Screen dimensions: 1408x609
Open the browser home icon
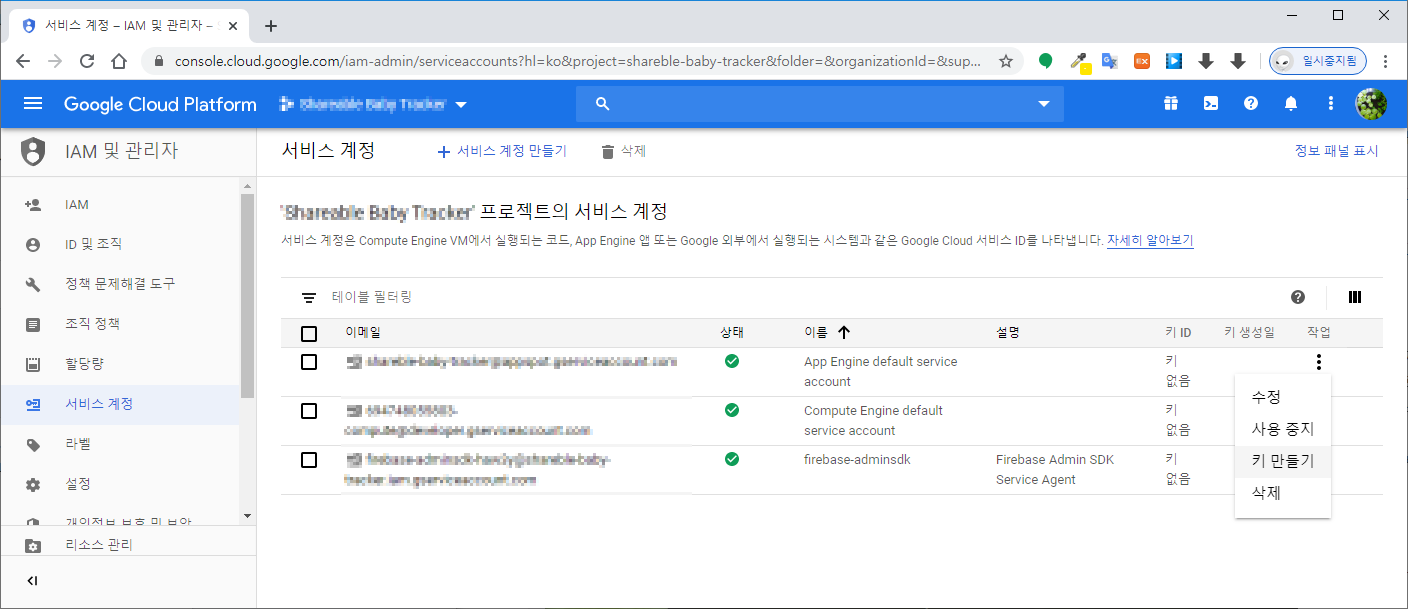[x=119, y=61]
